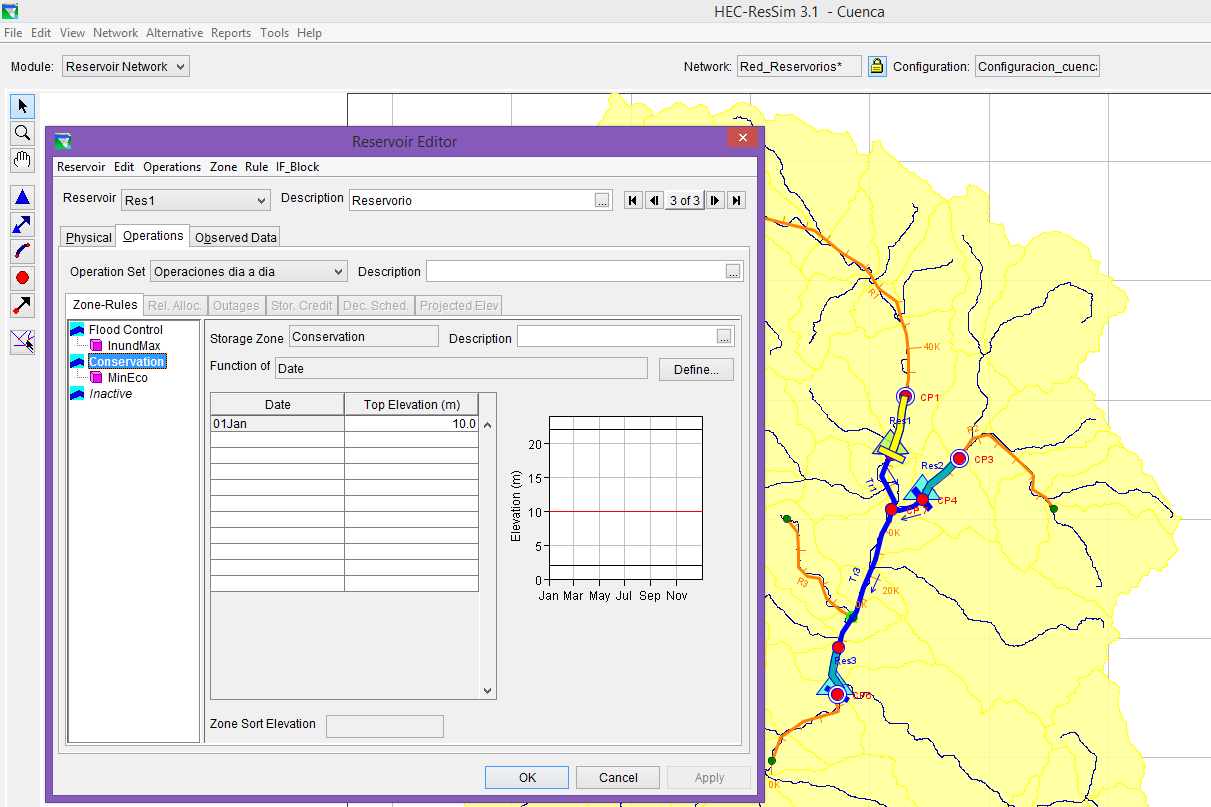Viewport: 1211px width, 807px height.
Task: Open reservoir Description ellipsis editor
Action: [x=602, y=200]
